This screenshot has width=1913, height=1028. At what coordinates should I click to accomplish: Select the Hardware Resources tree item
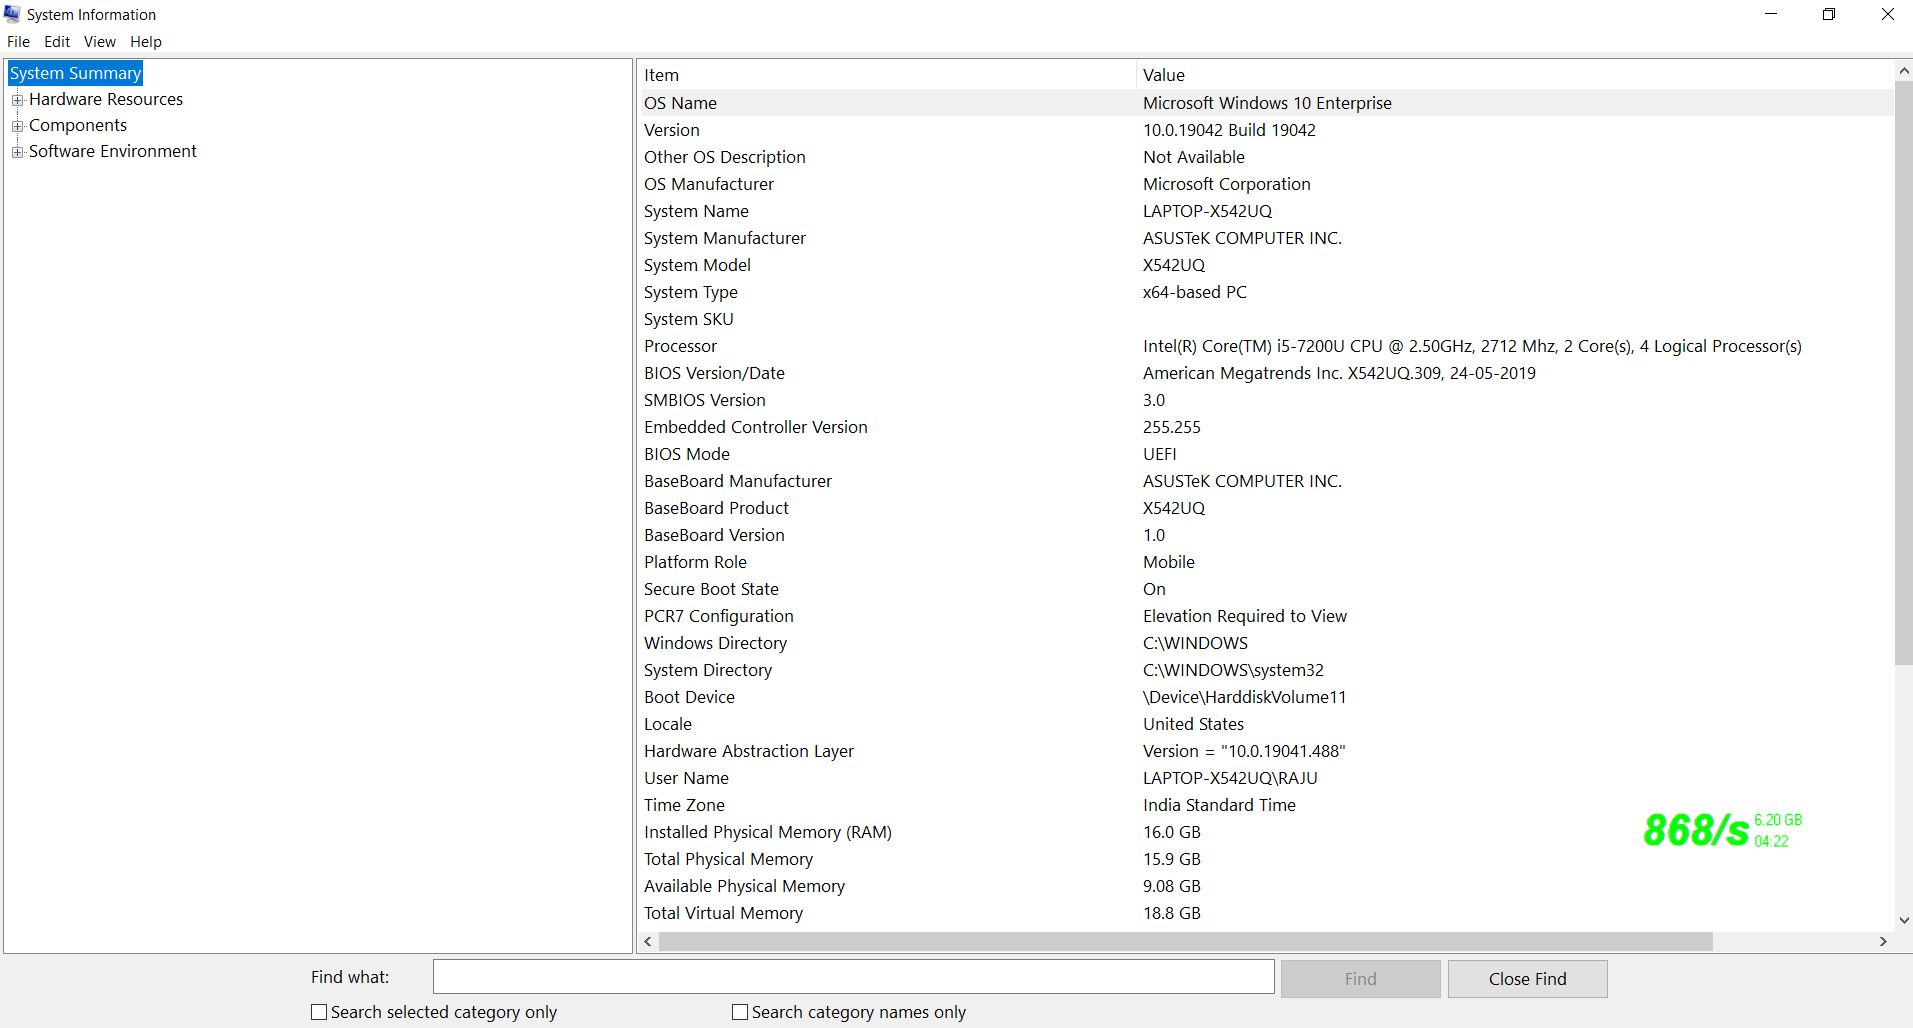coord(106,99)
